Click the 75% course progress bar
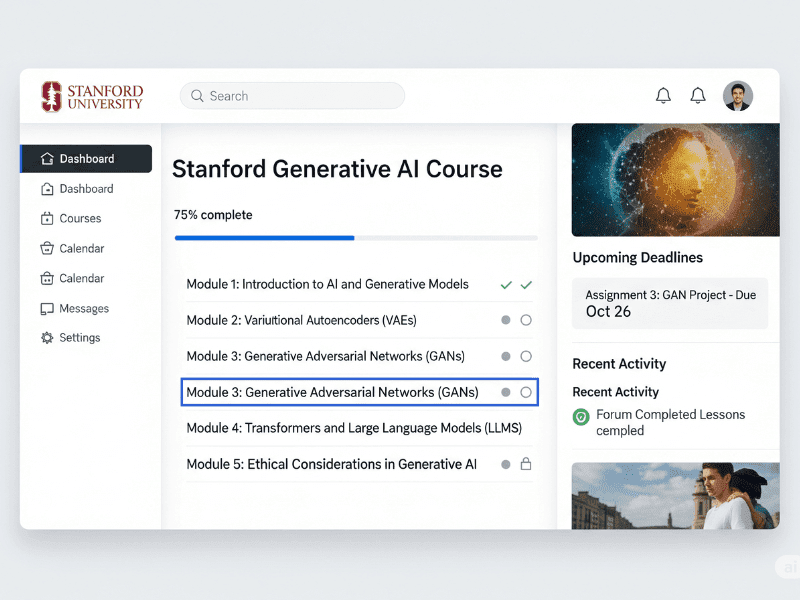Viewport: 800px width, 600px height. (x=356, y=238)
